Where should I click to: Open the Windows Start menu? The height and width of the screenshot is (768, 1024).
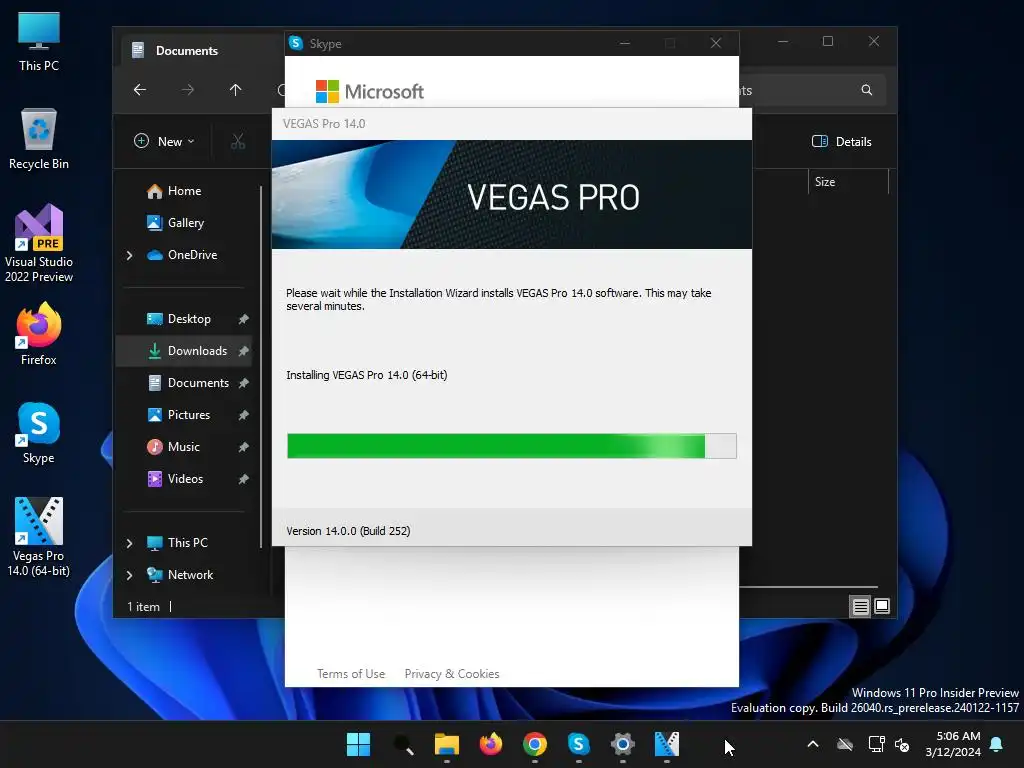pyautogui.click(x=359, y=744)
